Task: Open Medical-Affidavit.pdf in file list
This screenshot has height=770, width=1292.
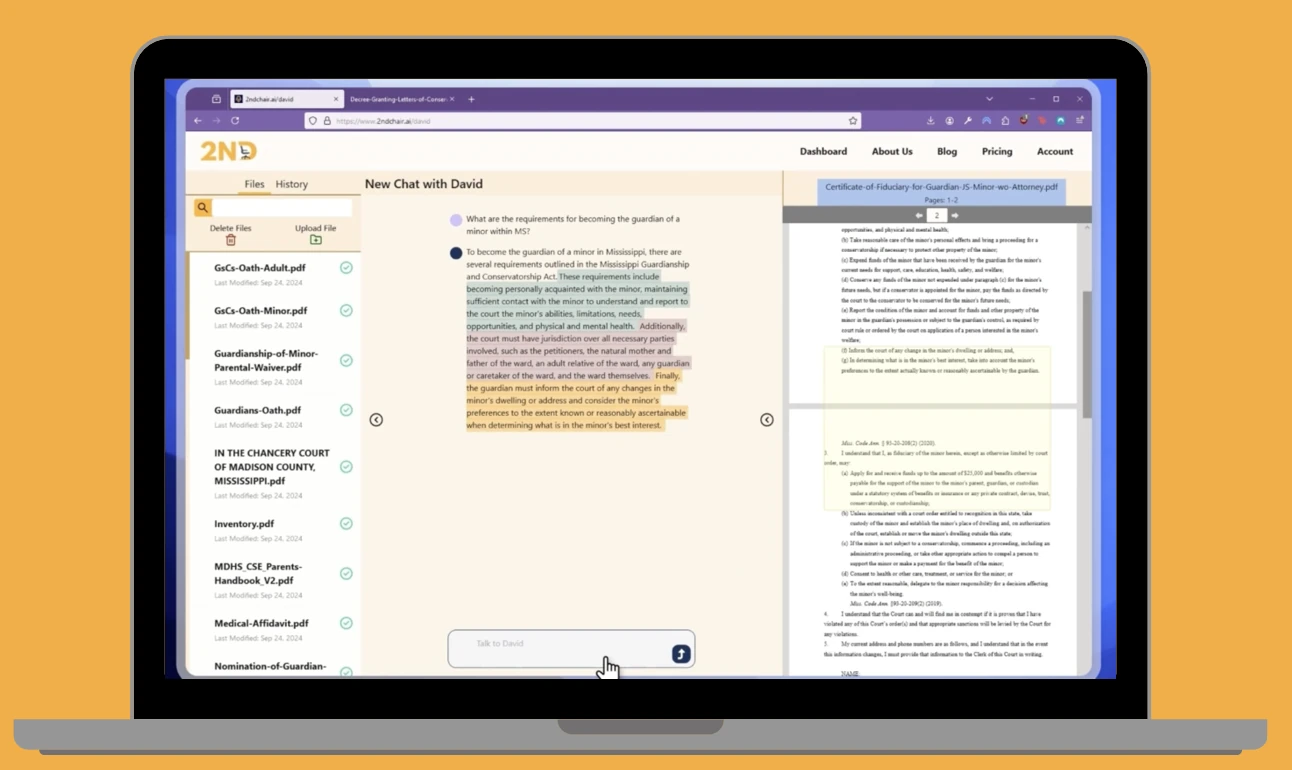Action: (261, 623)
